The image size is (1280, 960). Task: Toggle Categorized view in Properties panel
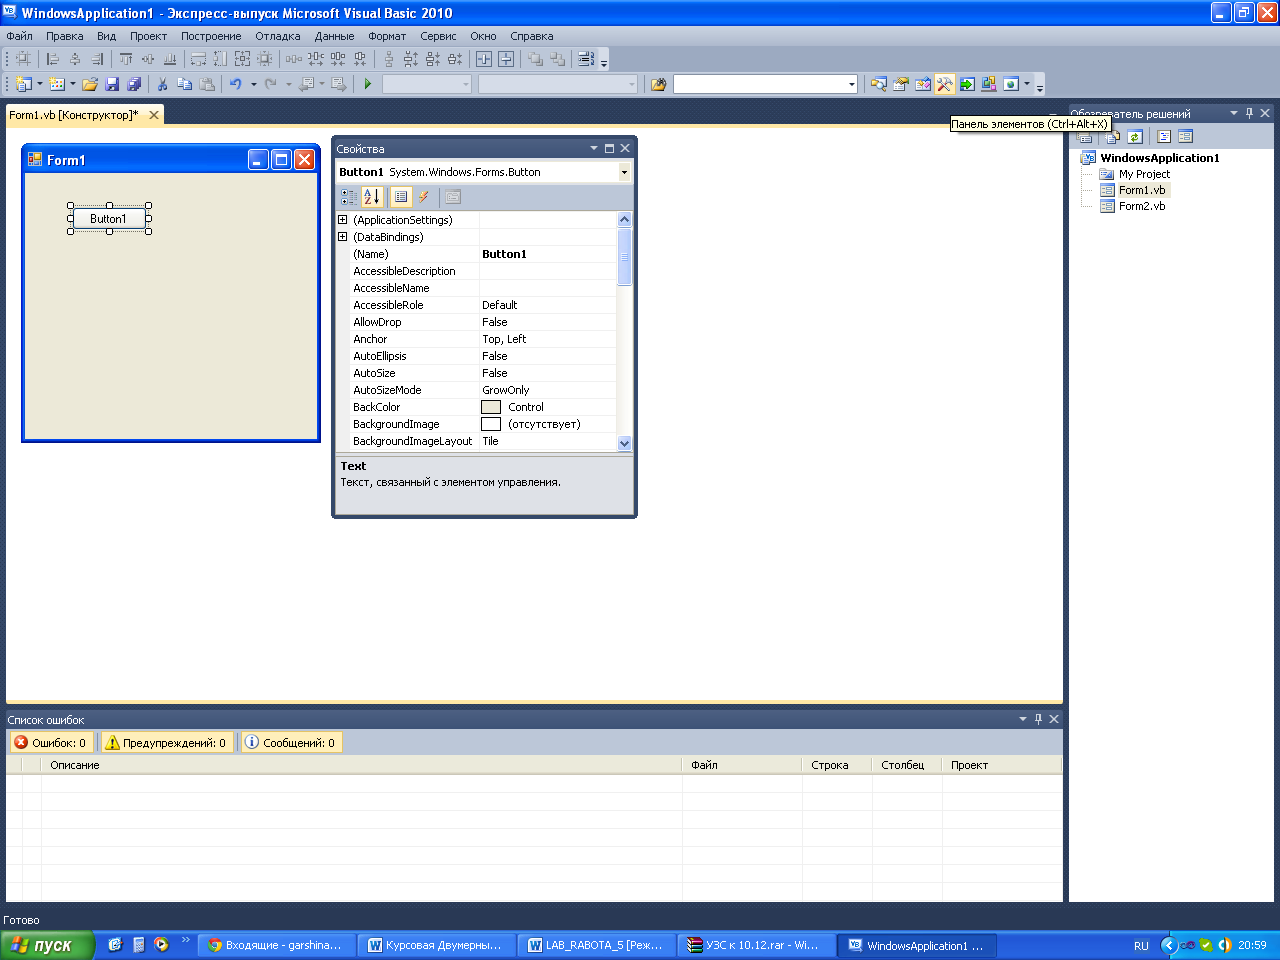[349, 197]
